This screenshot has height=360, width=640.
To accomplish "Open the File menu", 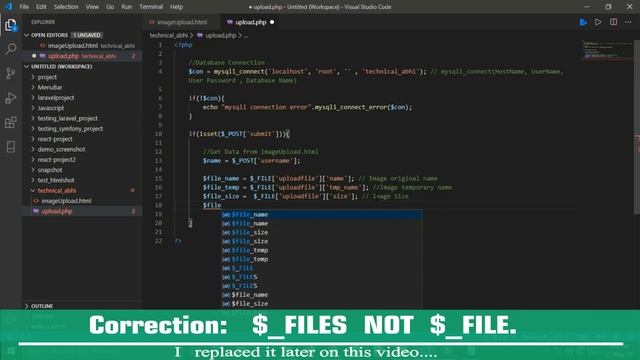I will pos(24,7).
